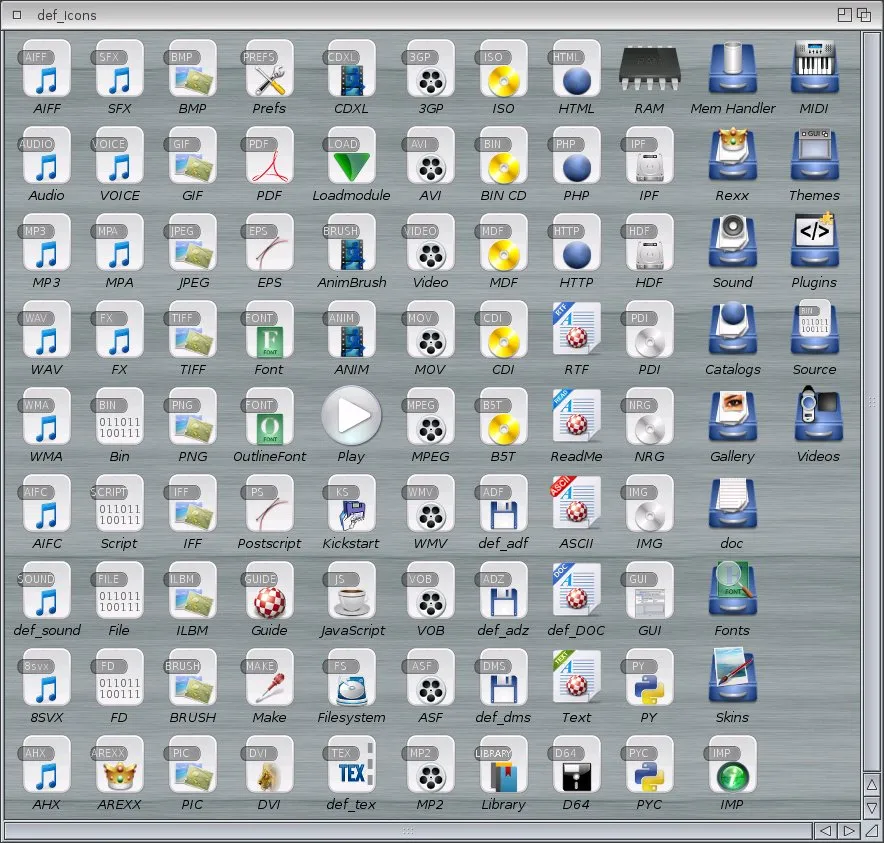This screenshot has height=843, width=884.
Task: Select the MIDI keyboard icon
Action: click(x=814, y=70)
